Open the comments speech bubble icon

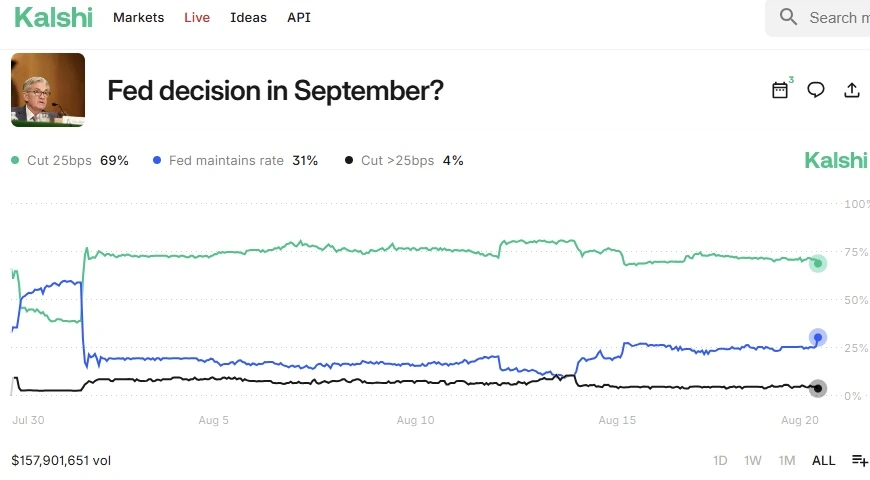pyautogui.click(x=816, y=90)
